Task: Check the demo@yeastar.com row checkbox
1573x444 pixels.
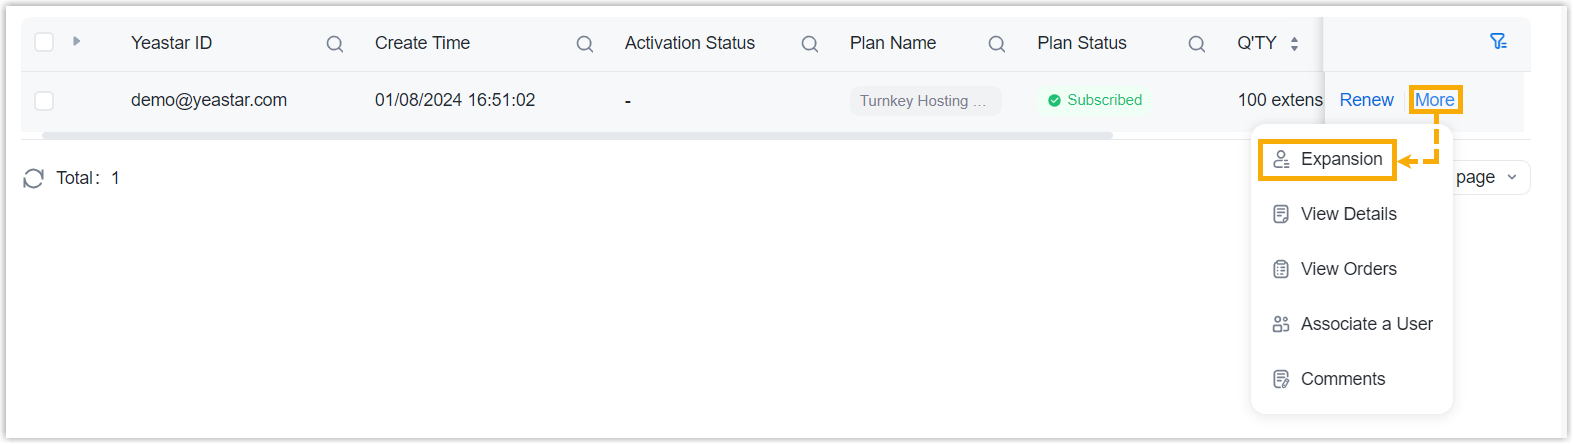Action: pos(44,101)
